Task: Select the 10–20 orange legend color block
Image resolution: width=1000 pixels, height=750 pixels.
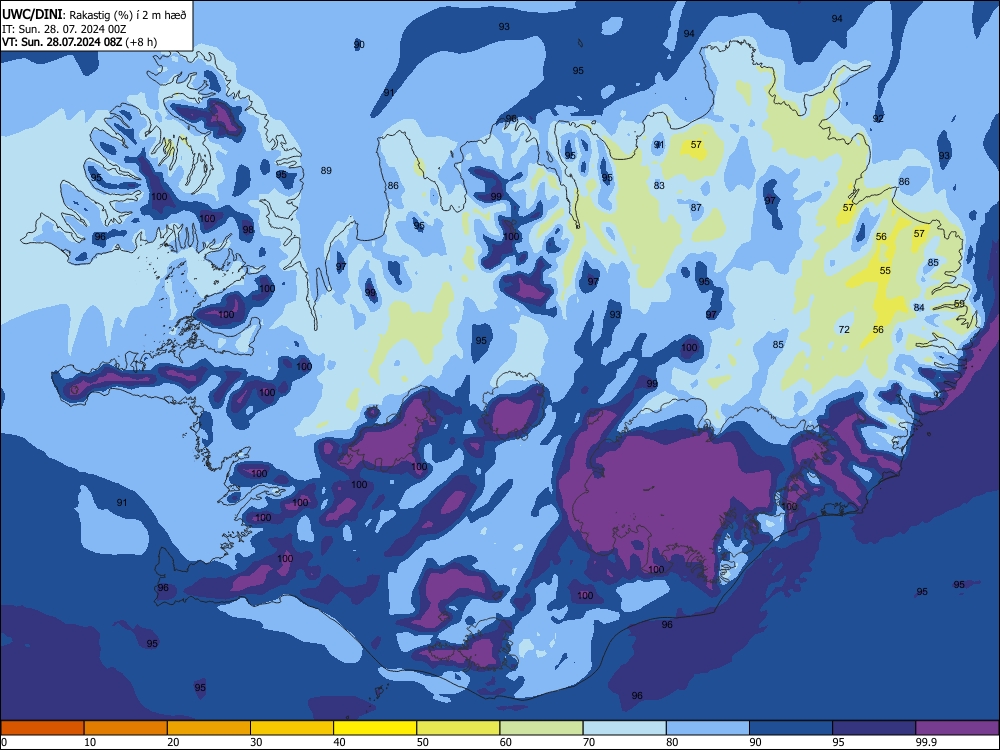Action: click(x=126, y=728)
